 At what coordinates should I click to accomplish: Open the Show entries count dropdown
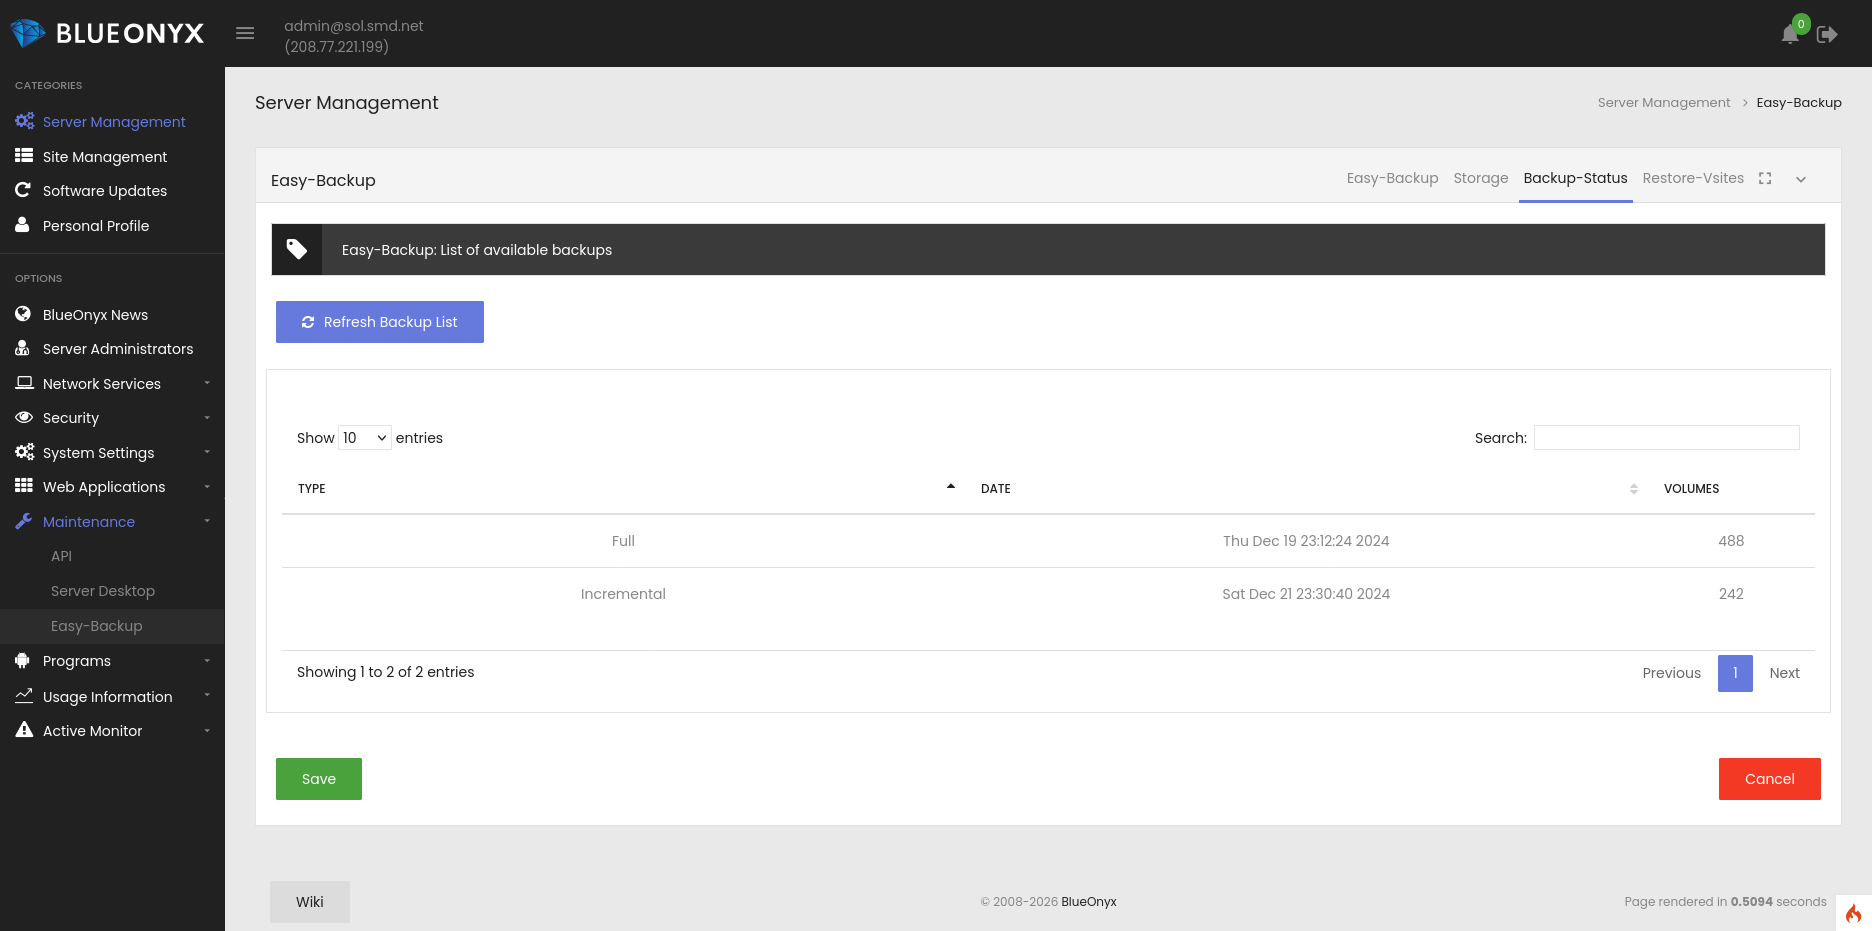click(365, 438)
